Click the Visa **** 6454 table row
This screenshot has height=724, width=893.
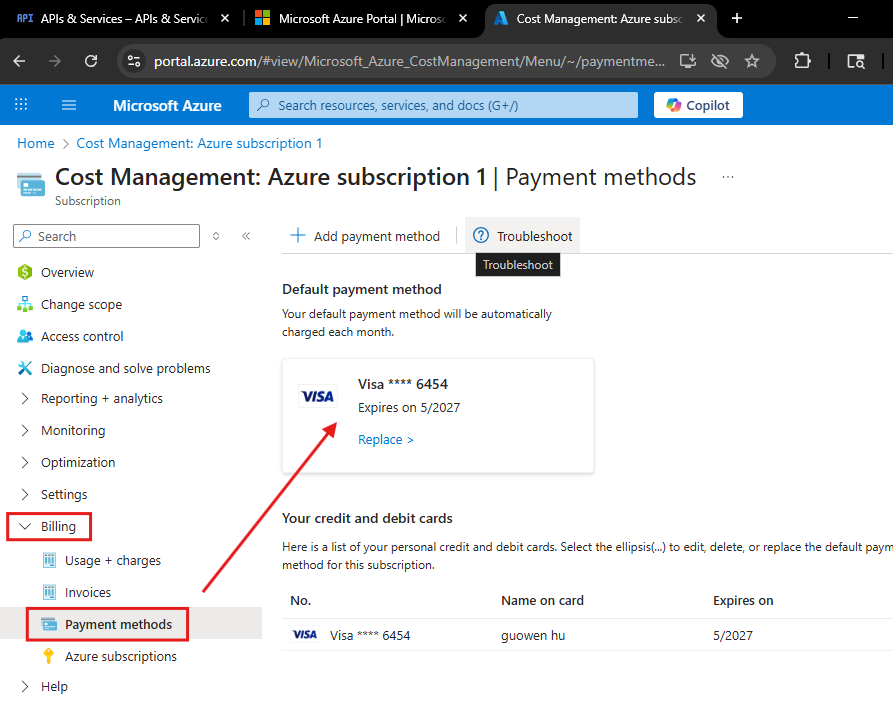click(x=587, y=635)
